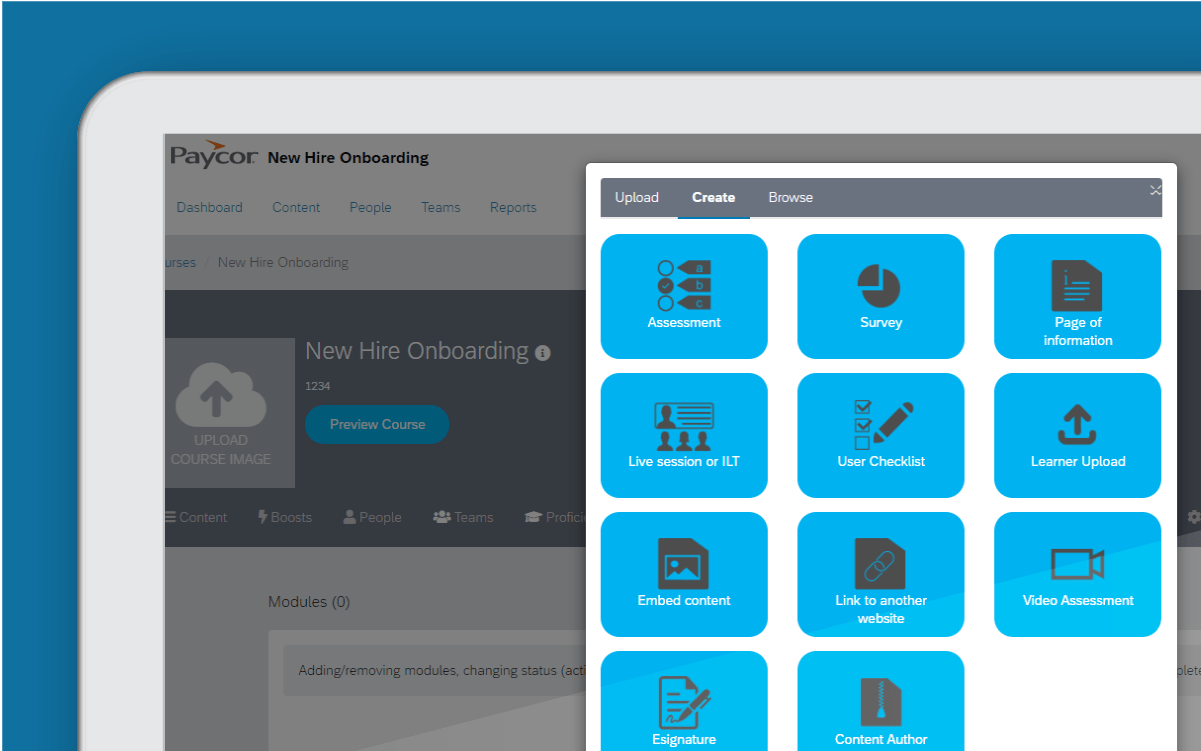Click the Paycor logo

[214, 155]
